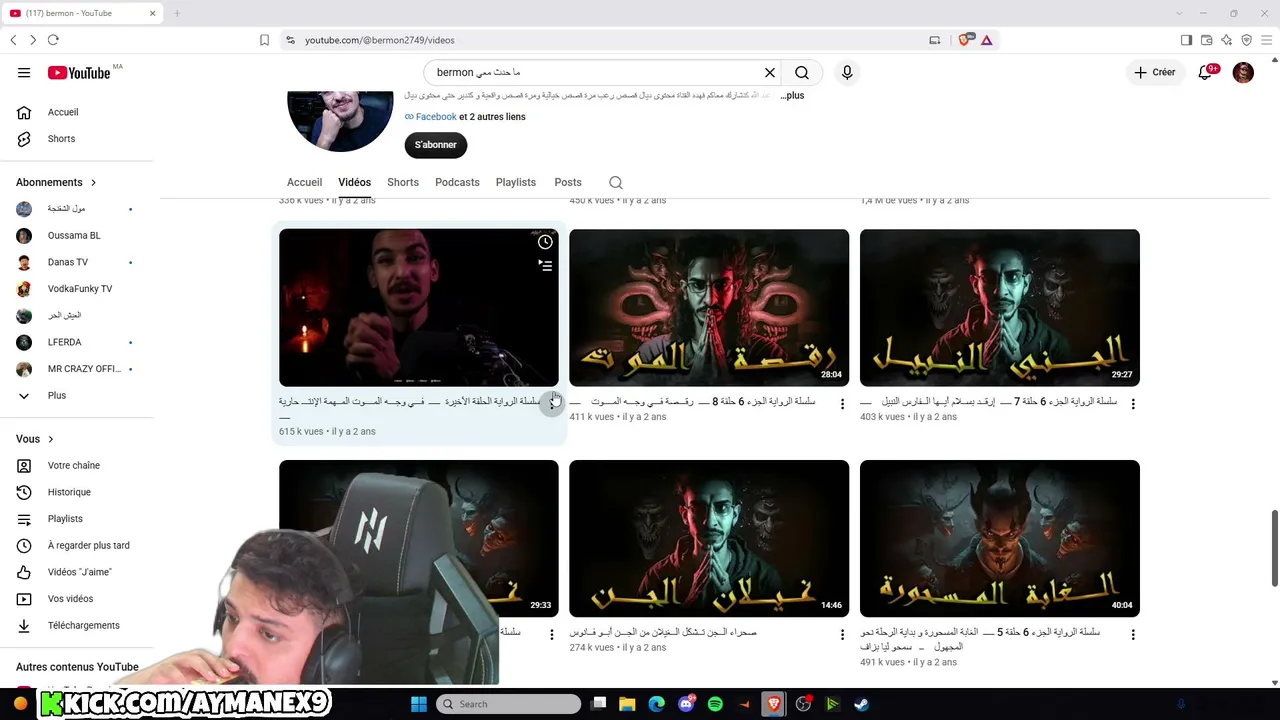This screenshot has width=1280, height=720.
Task: Submit search with the magnifier button
Action: click(x=802, y=72)
